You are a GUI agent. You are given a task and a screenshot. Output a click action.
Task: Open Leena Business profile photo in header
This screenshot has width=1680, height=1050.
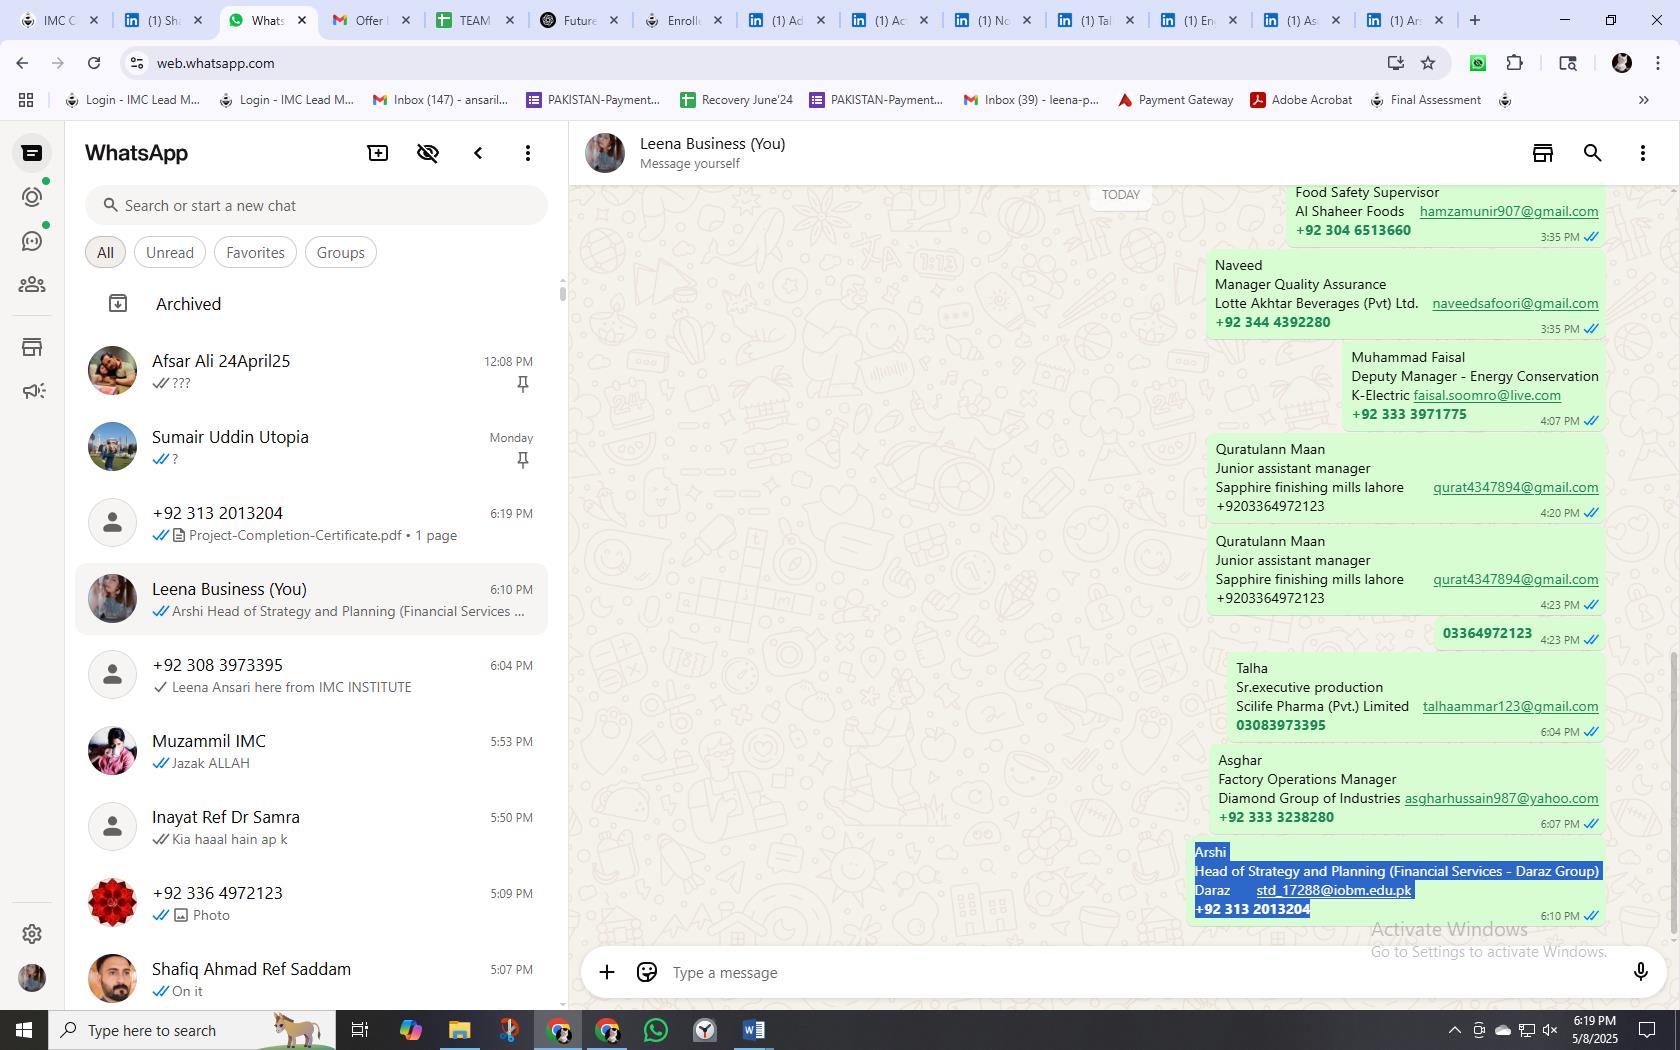click(x=605, y=153)
